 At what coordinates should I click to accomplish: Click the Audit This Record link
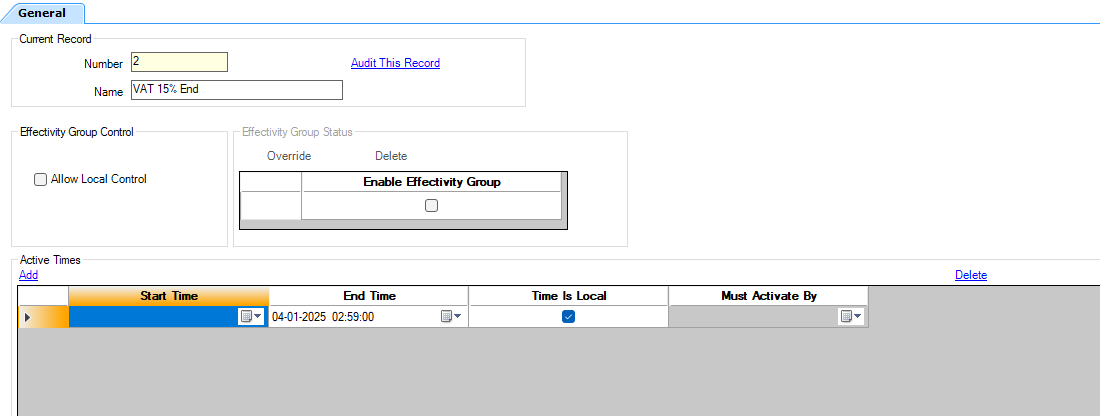[x=395, y=63]
